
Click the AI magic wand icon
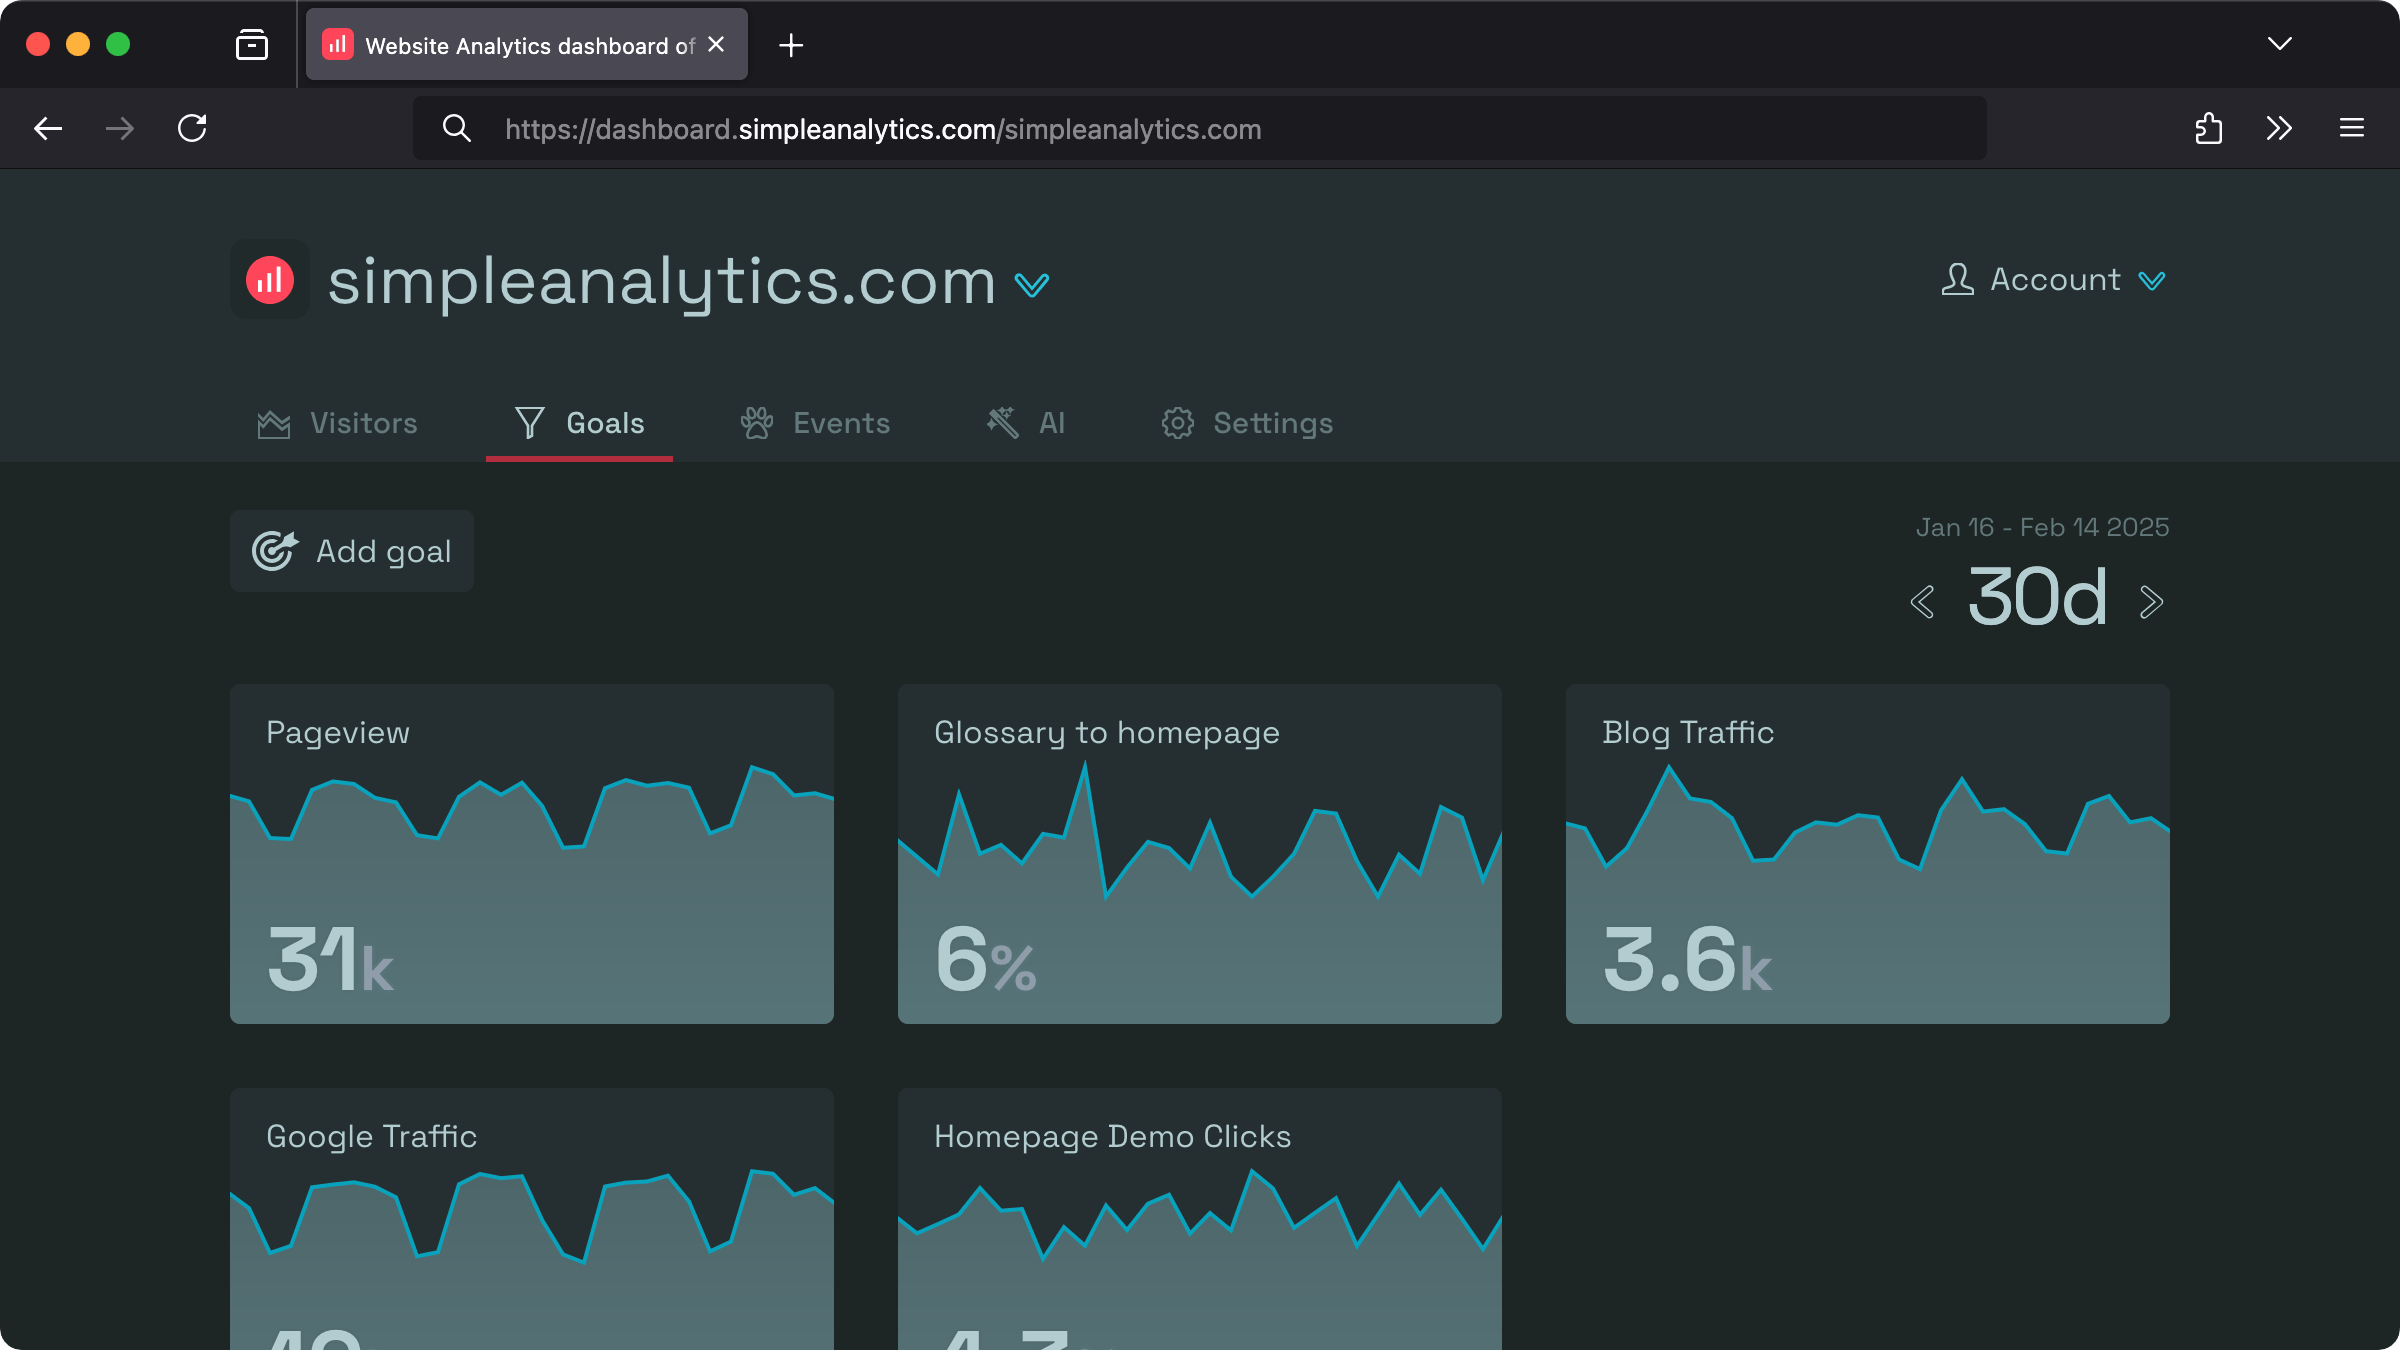point(1002,423)
